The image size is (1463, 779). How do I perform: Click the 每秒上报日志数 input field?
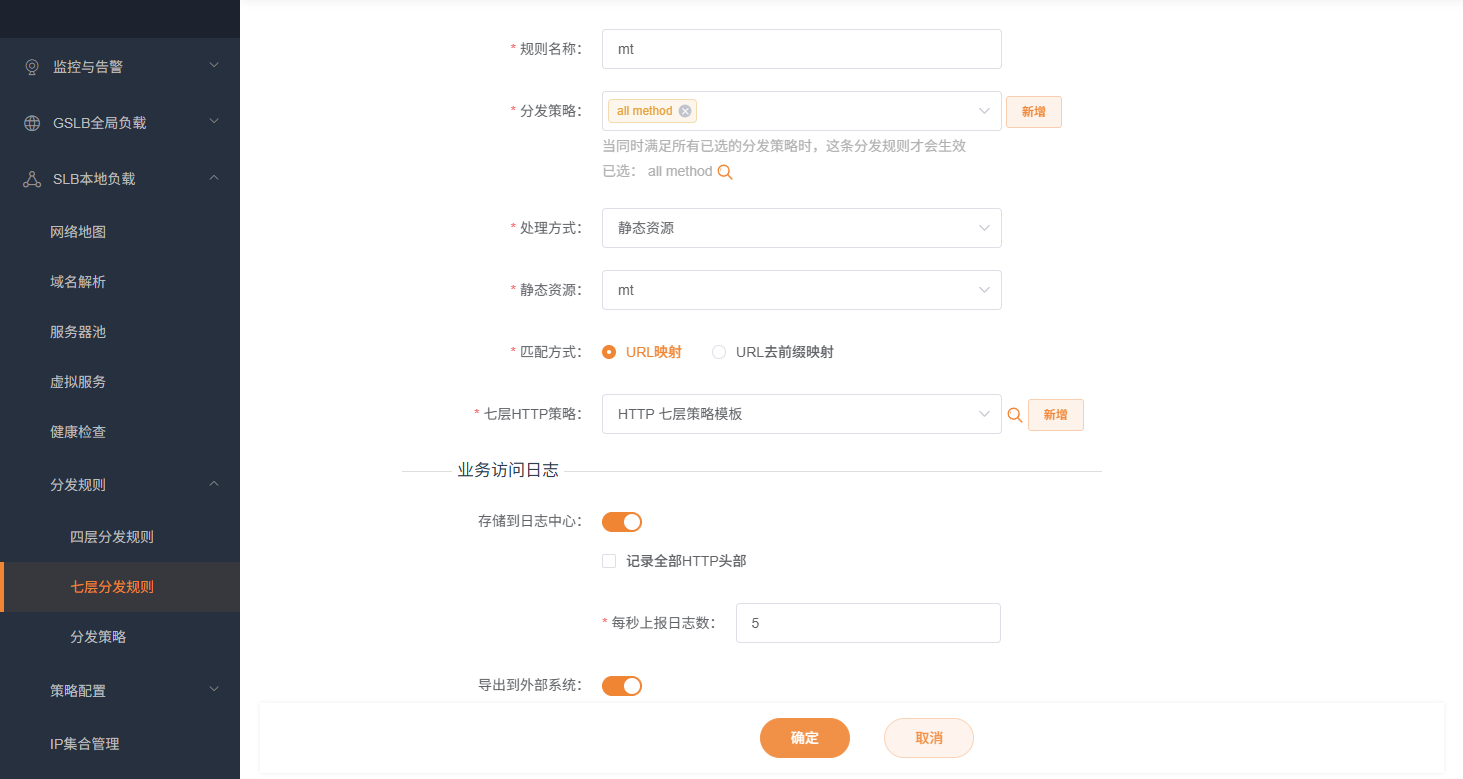(x=866, y=622)
